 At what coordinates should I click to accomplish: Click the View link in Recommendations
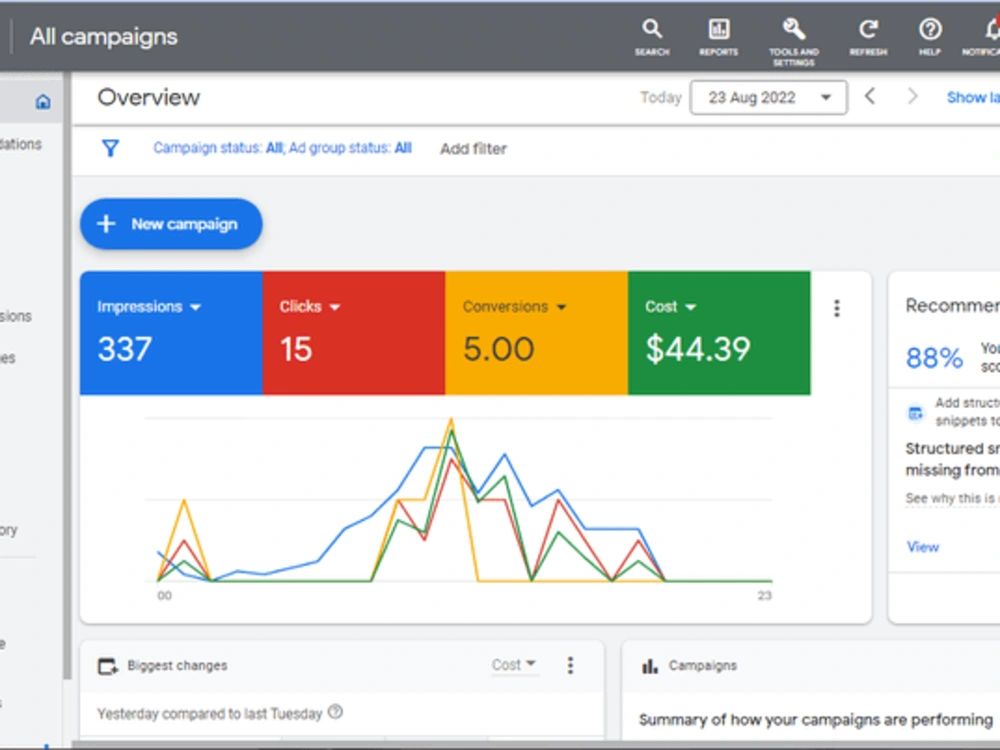(923, 547)
